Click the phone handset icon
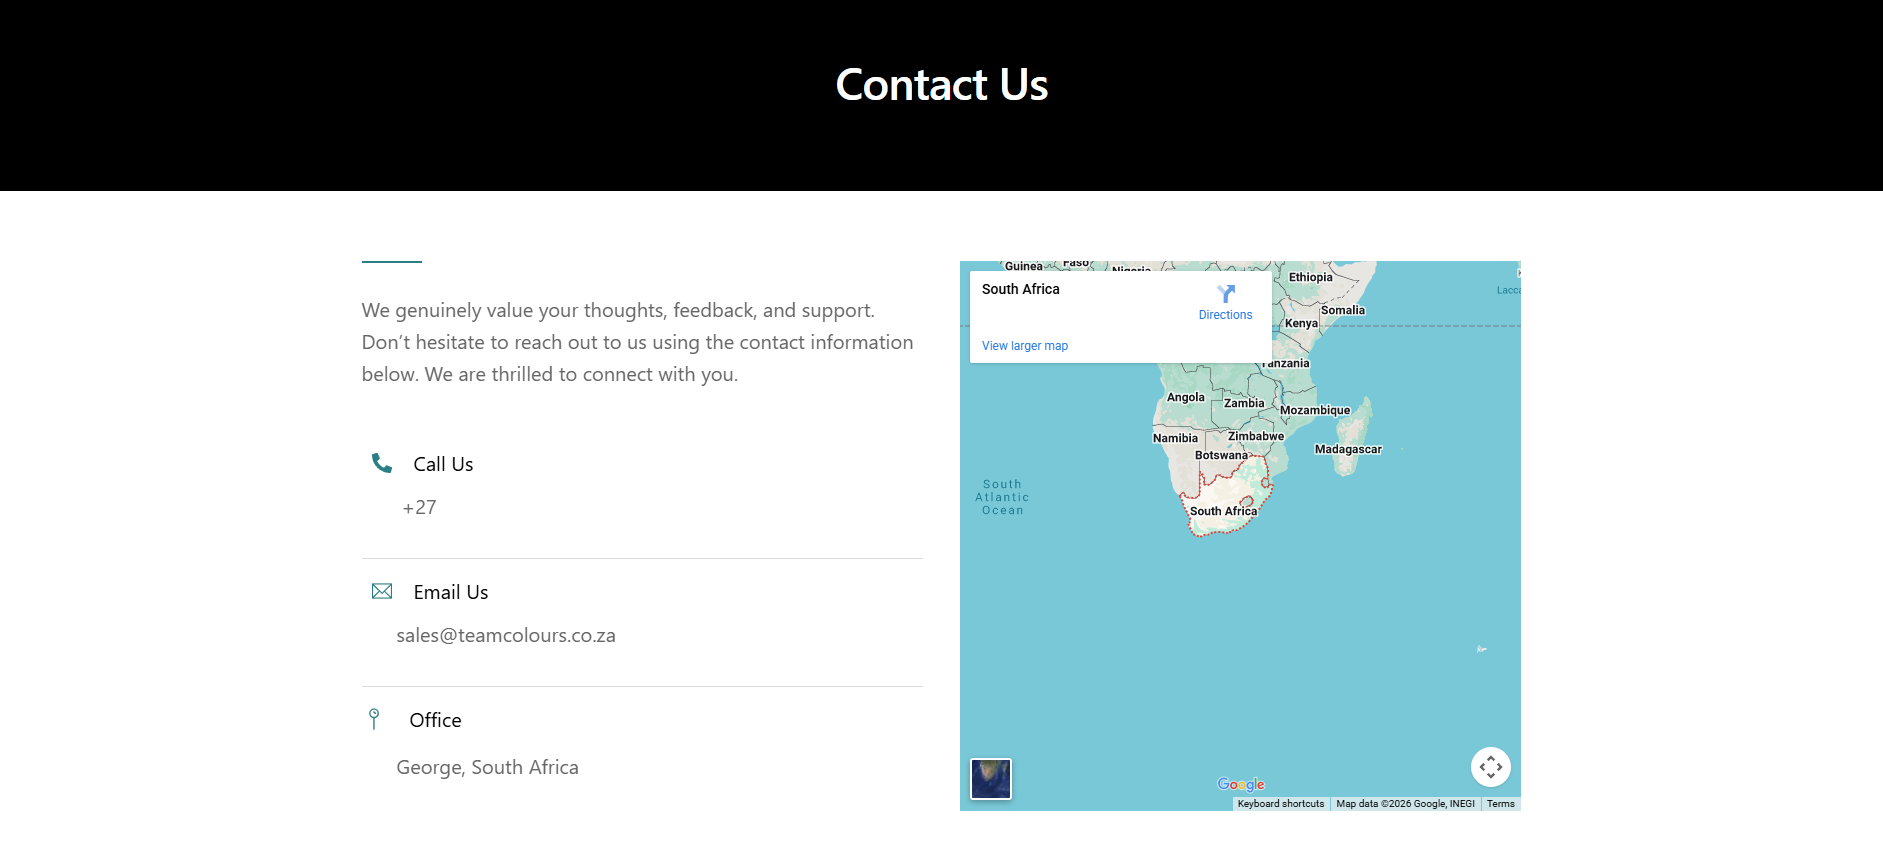 click(x=382, y=463)
